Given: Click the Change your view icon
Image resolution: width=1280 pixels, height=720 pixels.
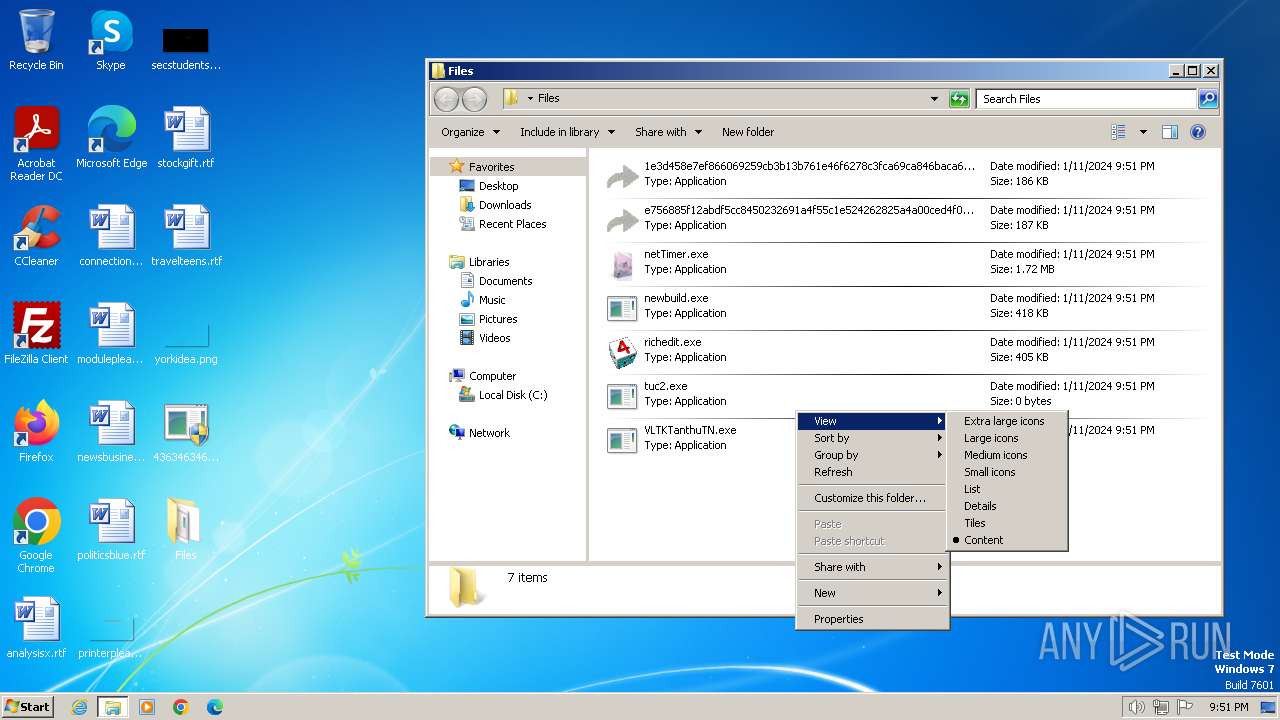Looking at the screenshot, I should [1118, 132].
